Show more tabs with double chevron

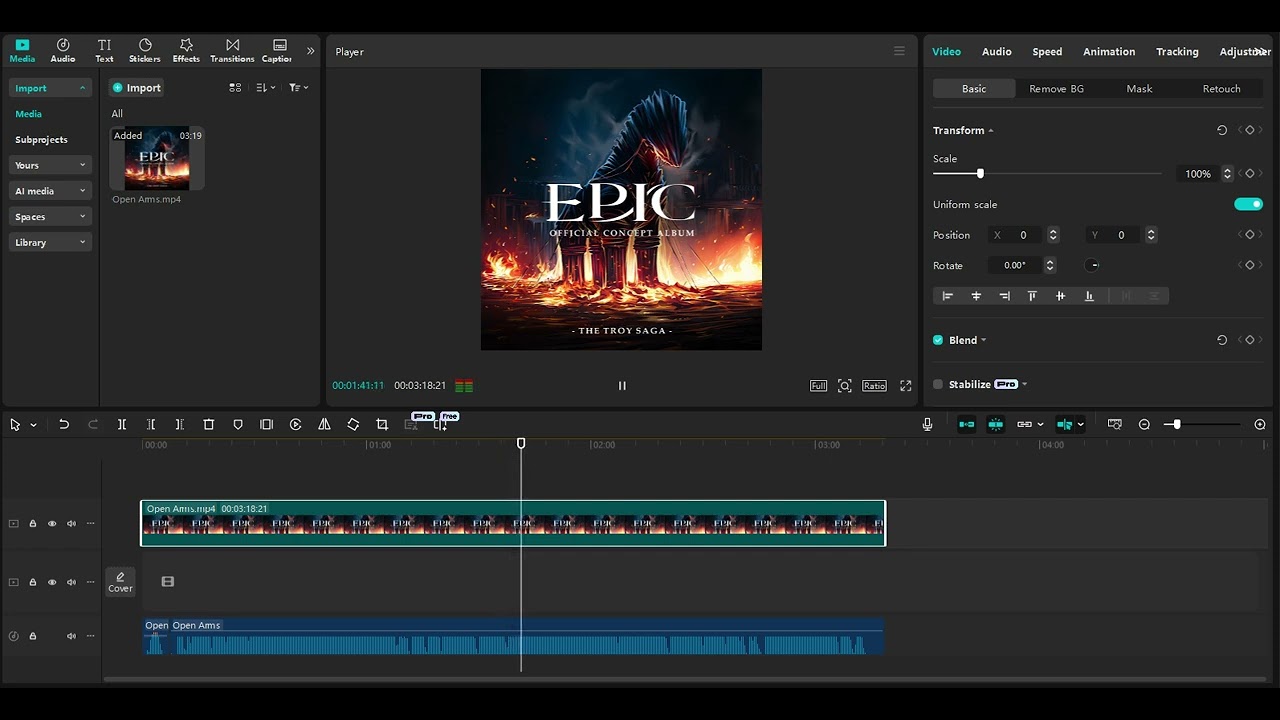310,51
